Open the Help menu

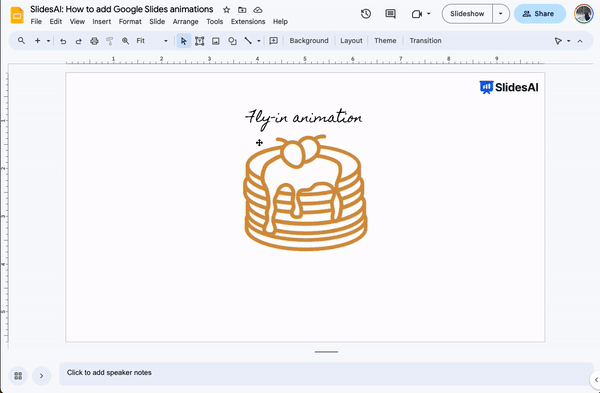click(x=280, y=22)
